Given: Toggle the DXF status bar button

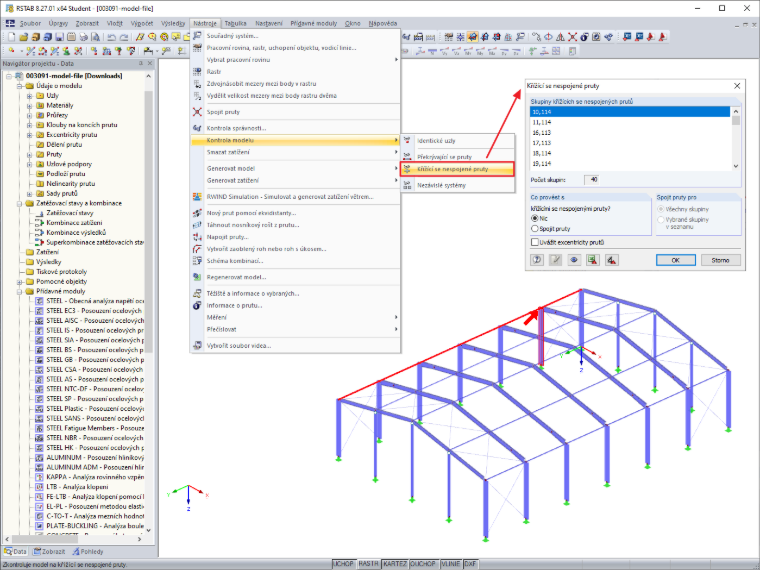Looking at the screenshot, I should 471,564.
